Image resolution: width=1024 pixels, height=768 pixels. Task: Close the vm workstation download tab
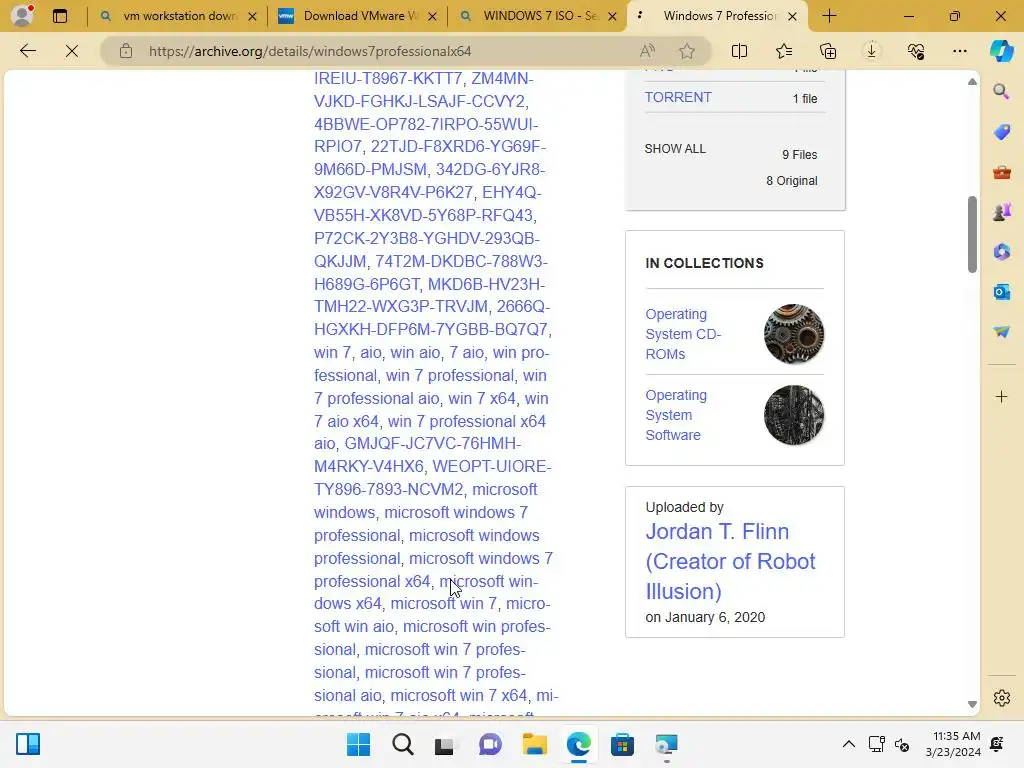tap(252, 16)
